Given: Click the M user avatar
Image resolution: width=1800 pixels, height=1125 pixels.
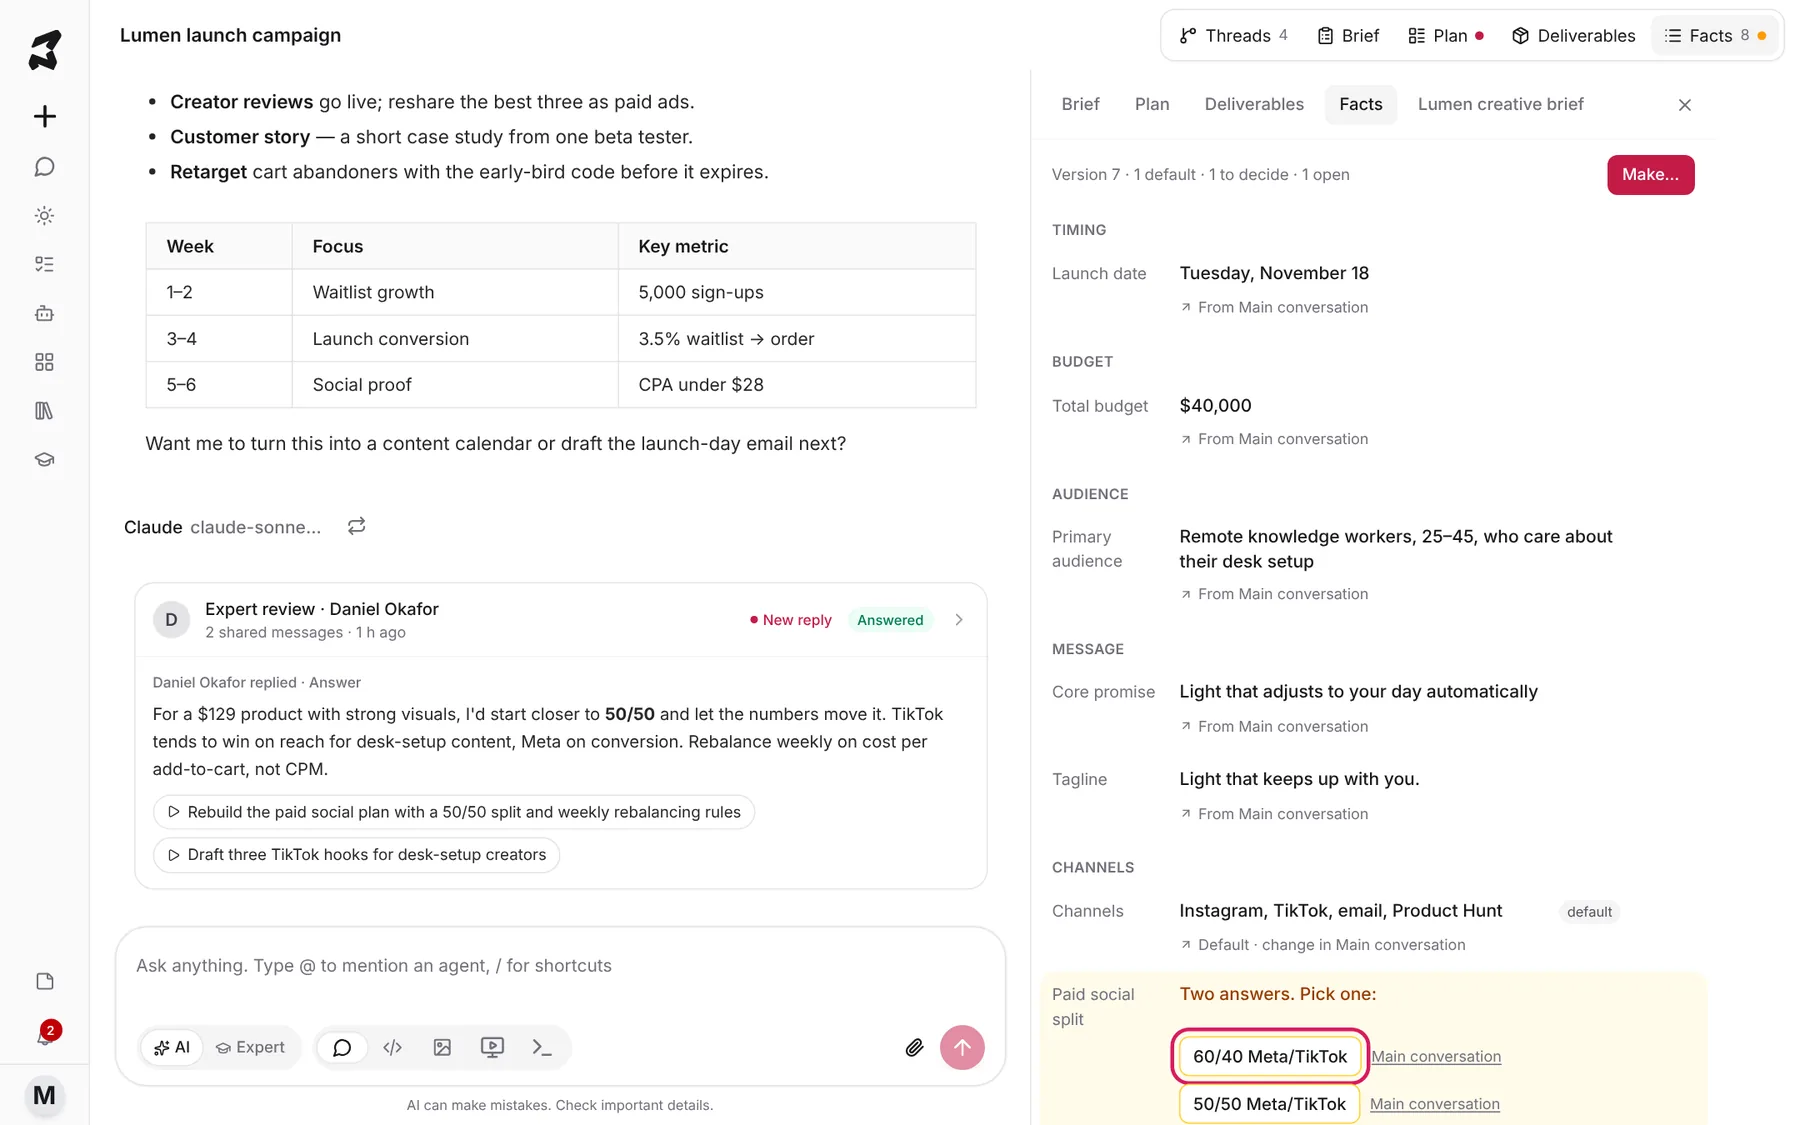Looking at the screenshot, I should click(x=44, y=1095).
